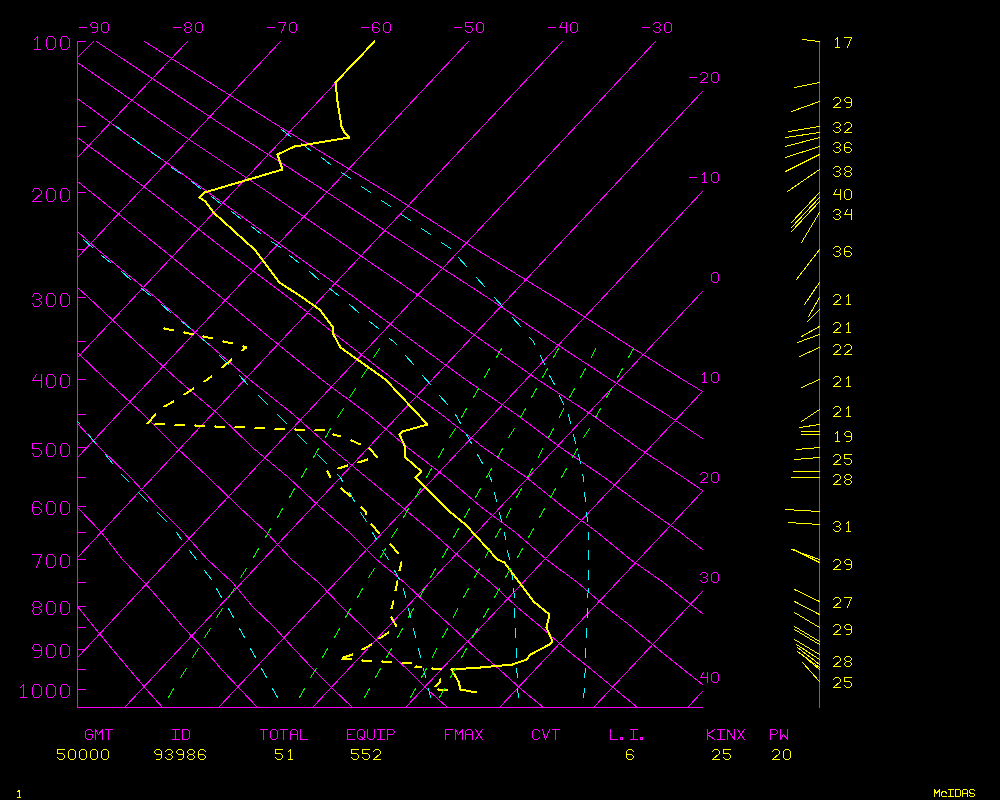Image resolution: width=1000 pixels, height=800 pixels.
Task: Click the CVT label
Action: [546, 735]
